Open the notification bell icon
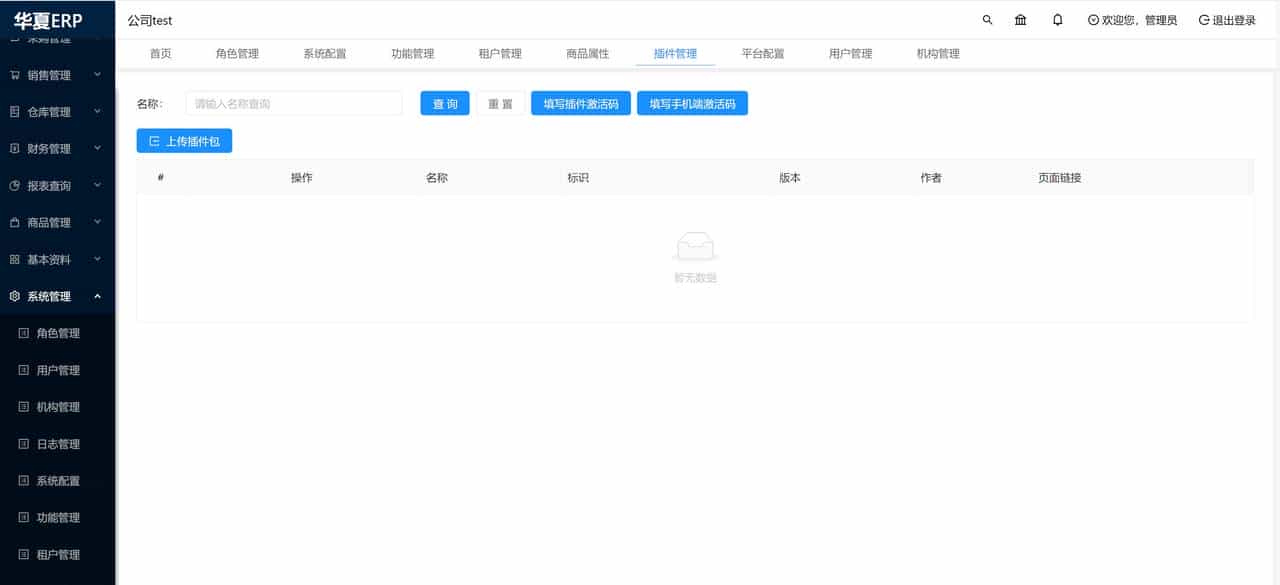 1057,19
